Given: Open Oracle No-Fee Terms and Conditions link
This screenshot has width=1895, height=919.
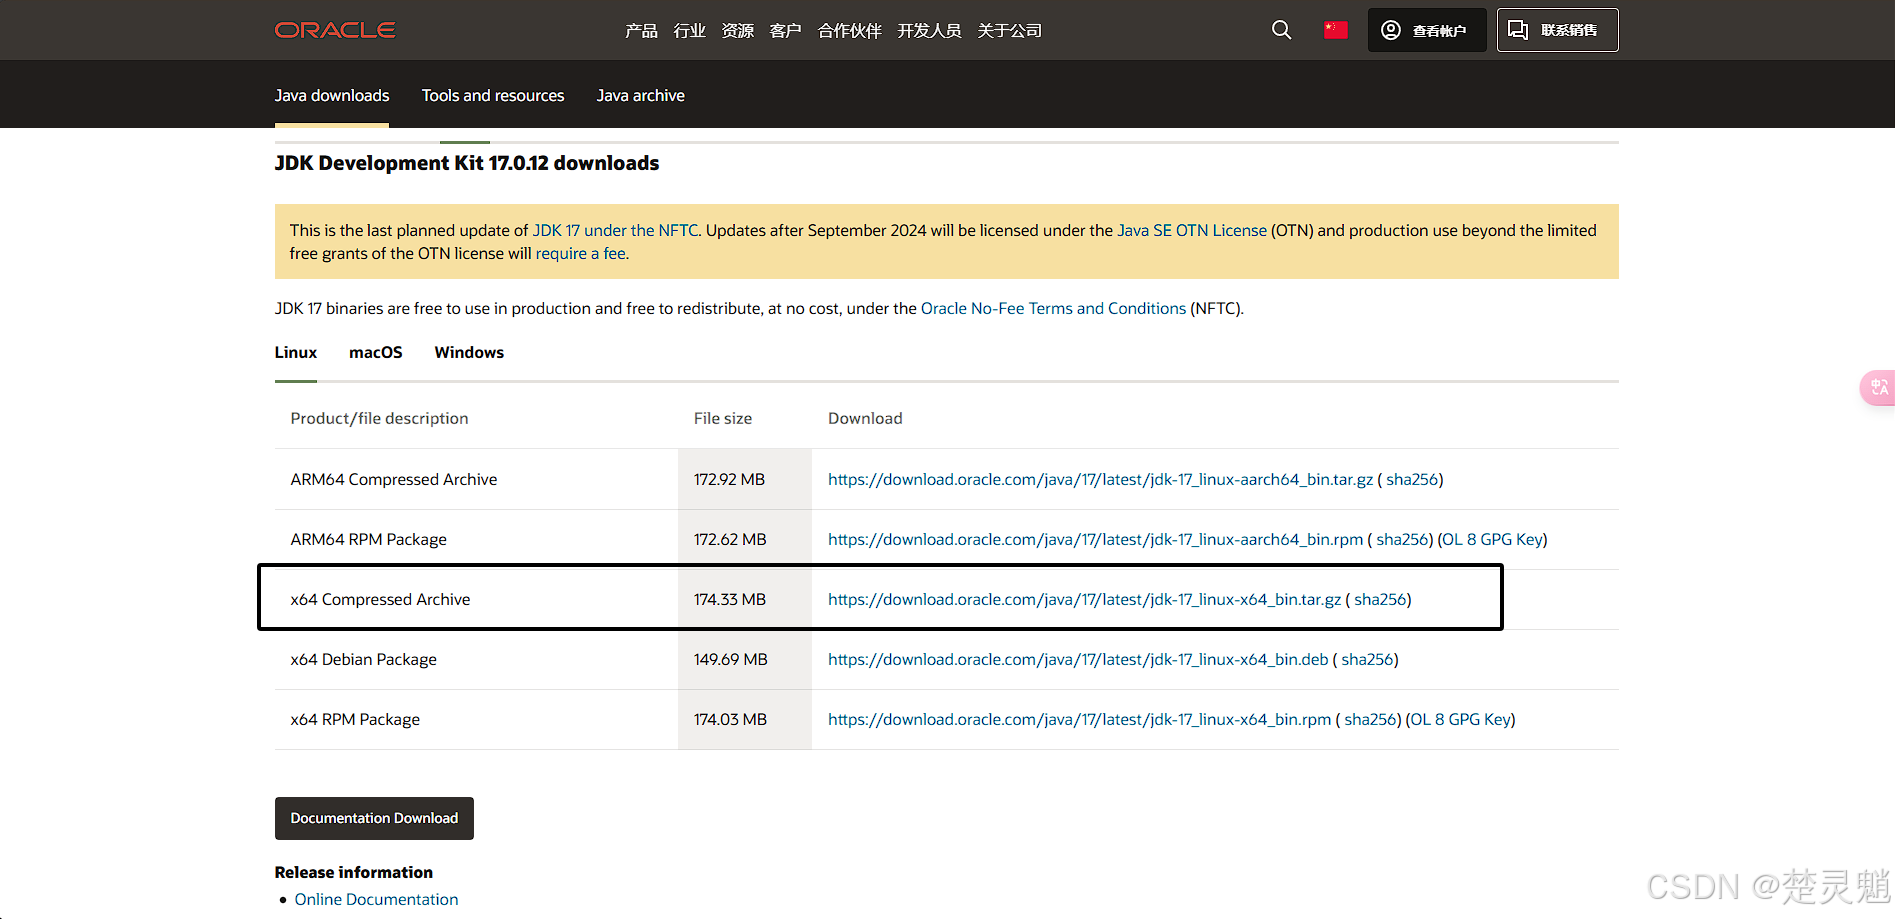Looking at the screenshot, I should click(x=1053, y=308).
